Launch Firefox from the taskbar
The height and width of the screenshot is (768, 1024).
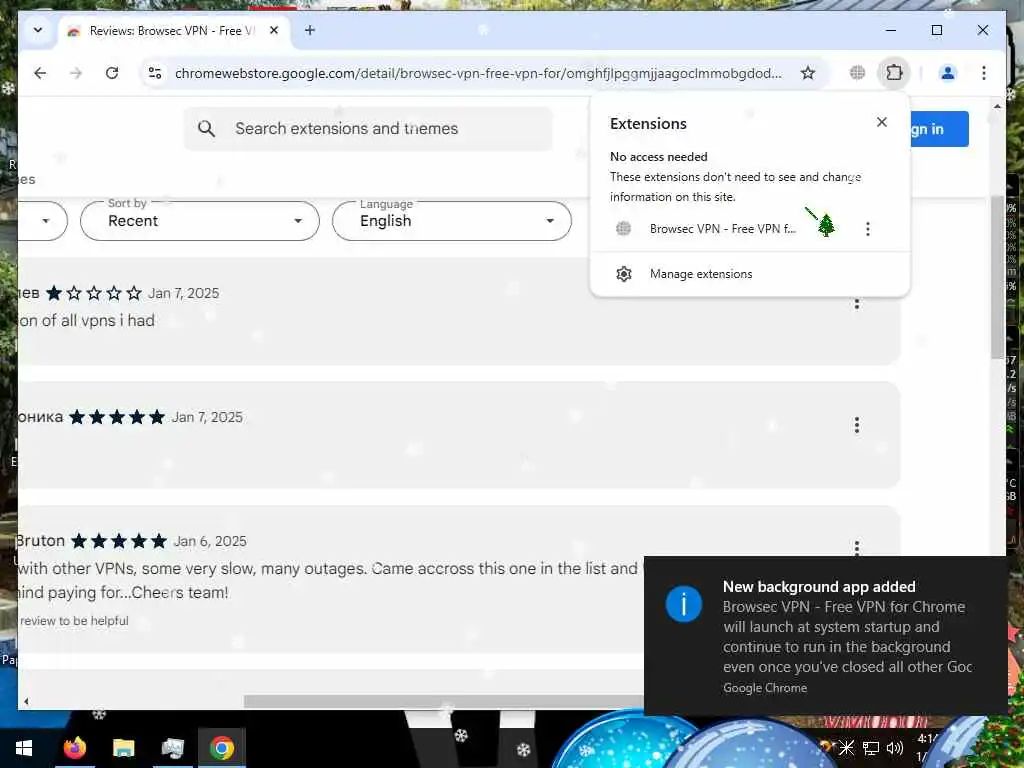coord(74,748)
